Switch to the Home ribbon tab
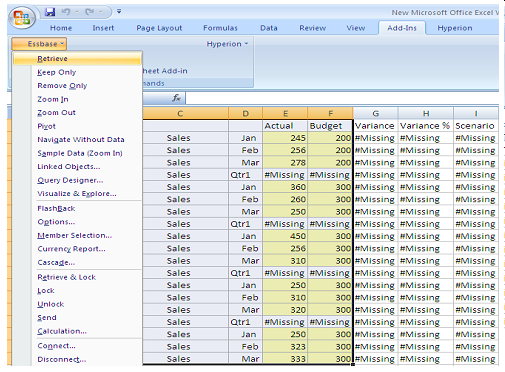This screenshot has width=505, height=372. point(61,28)
